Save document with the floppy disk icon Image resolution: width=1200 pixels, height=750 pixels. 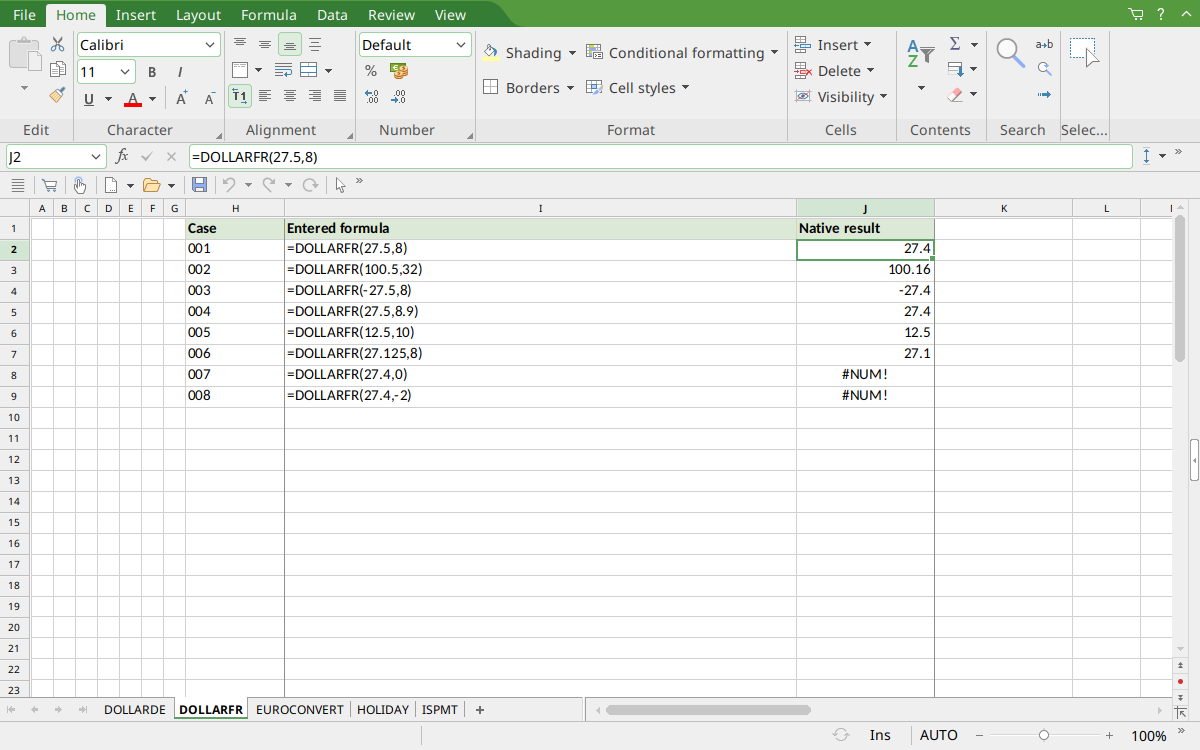(x=199, y=185)
